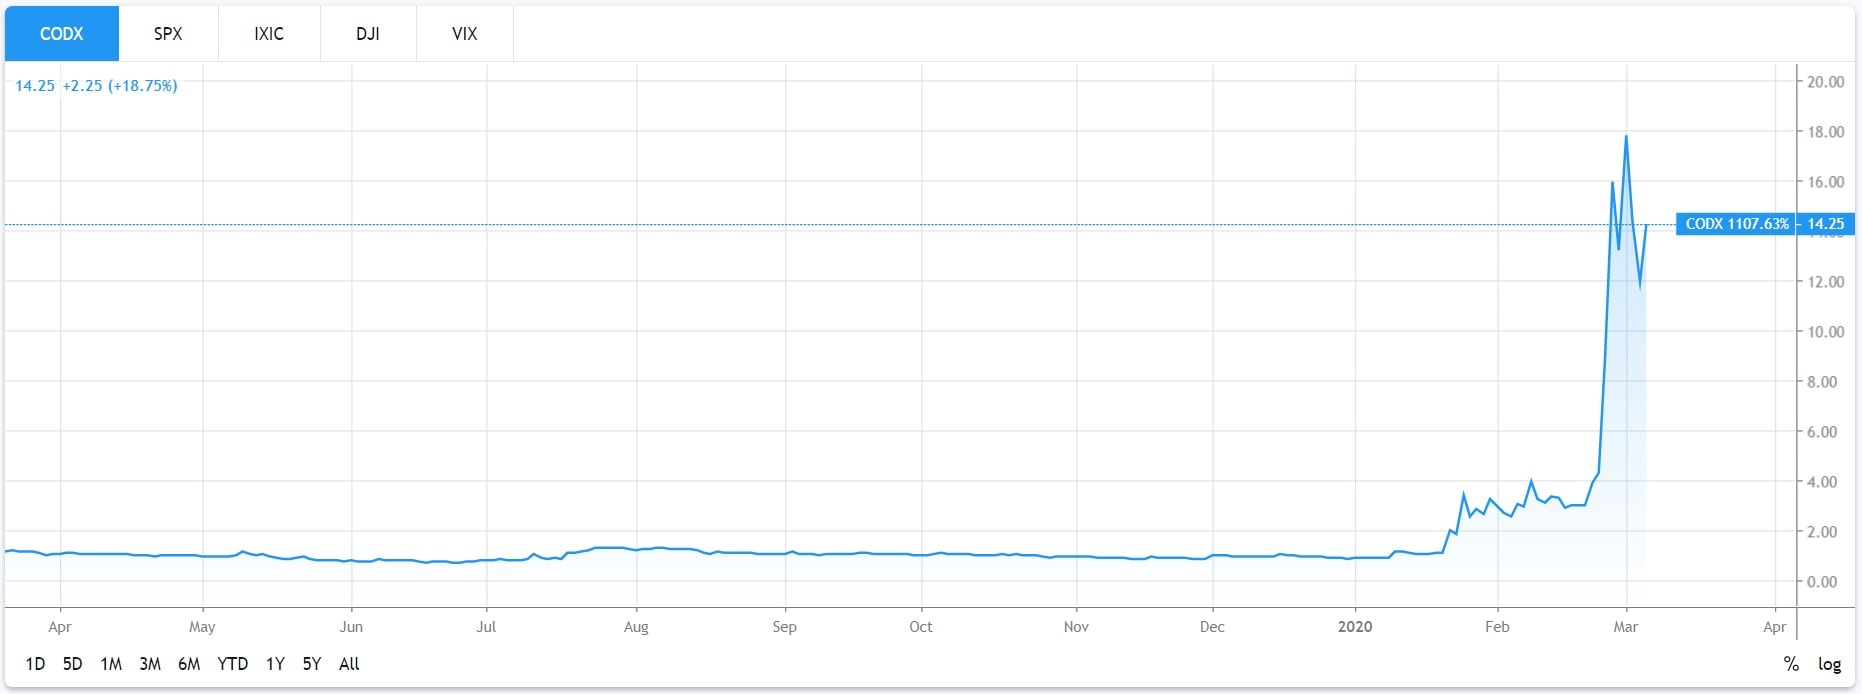The height and width of the screenshot is (694, 1862).
Task: Choose the 5D time range
Action: 72,664
